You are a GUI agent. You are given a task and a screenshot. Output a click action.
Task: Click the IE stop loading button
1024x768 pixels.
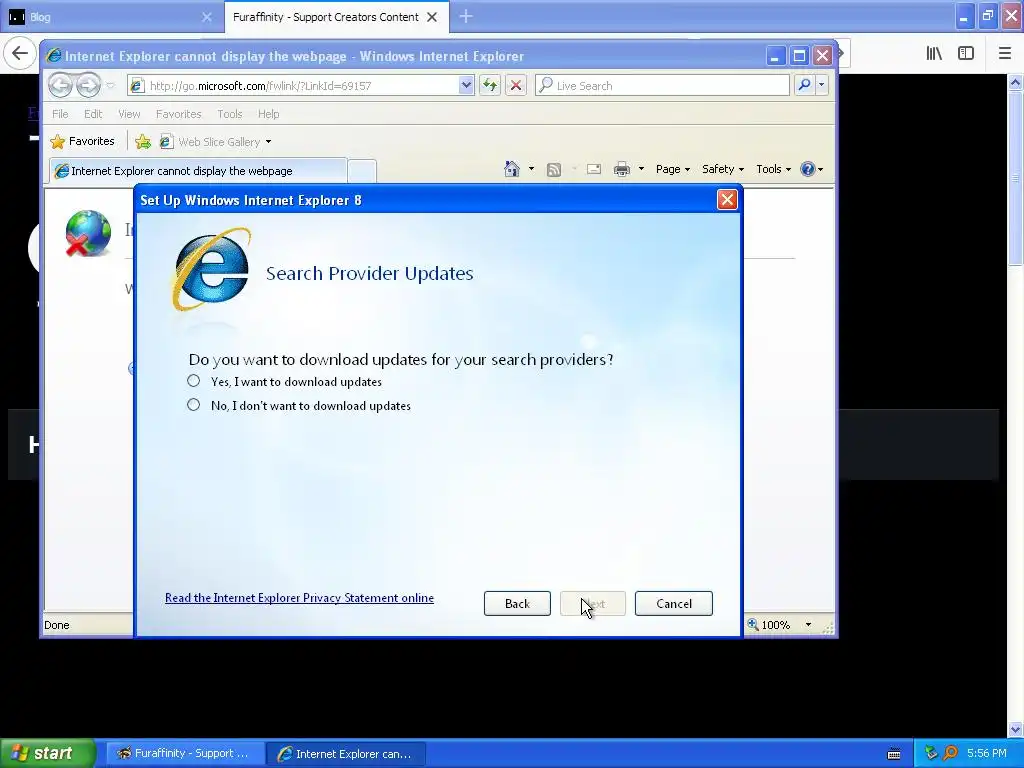516,85
